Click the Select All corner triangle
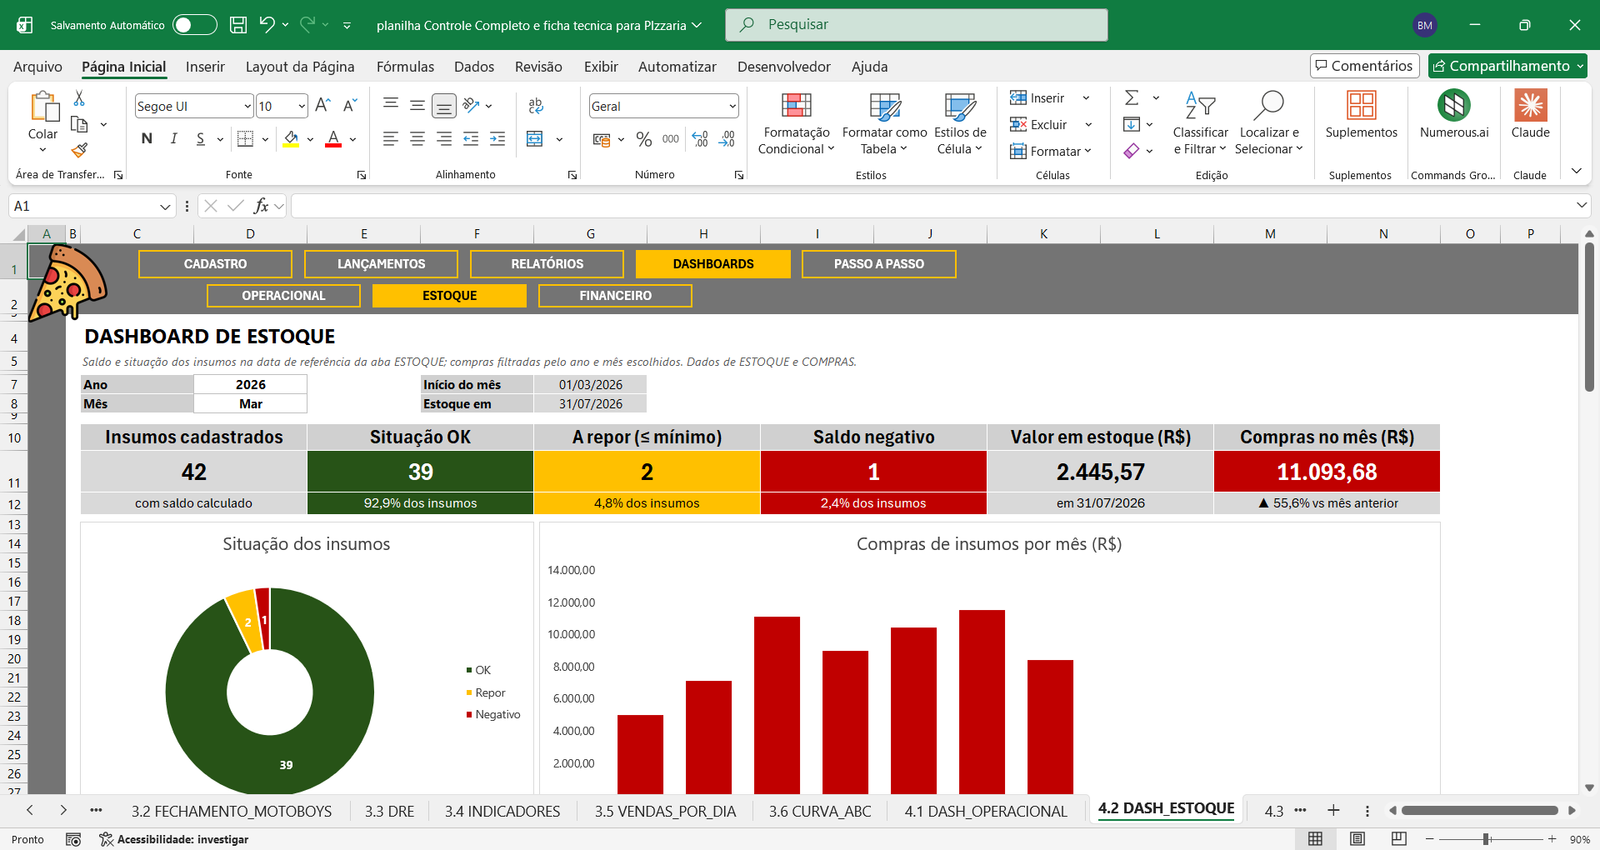This screenshot has width=1600, height=850. pyautogui.click(x=18, y=234)
